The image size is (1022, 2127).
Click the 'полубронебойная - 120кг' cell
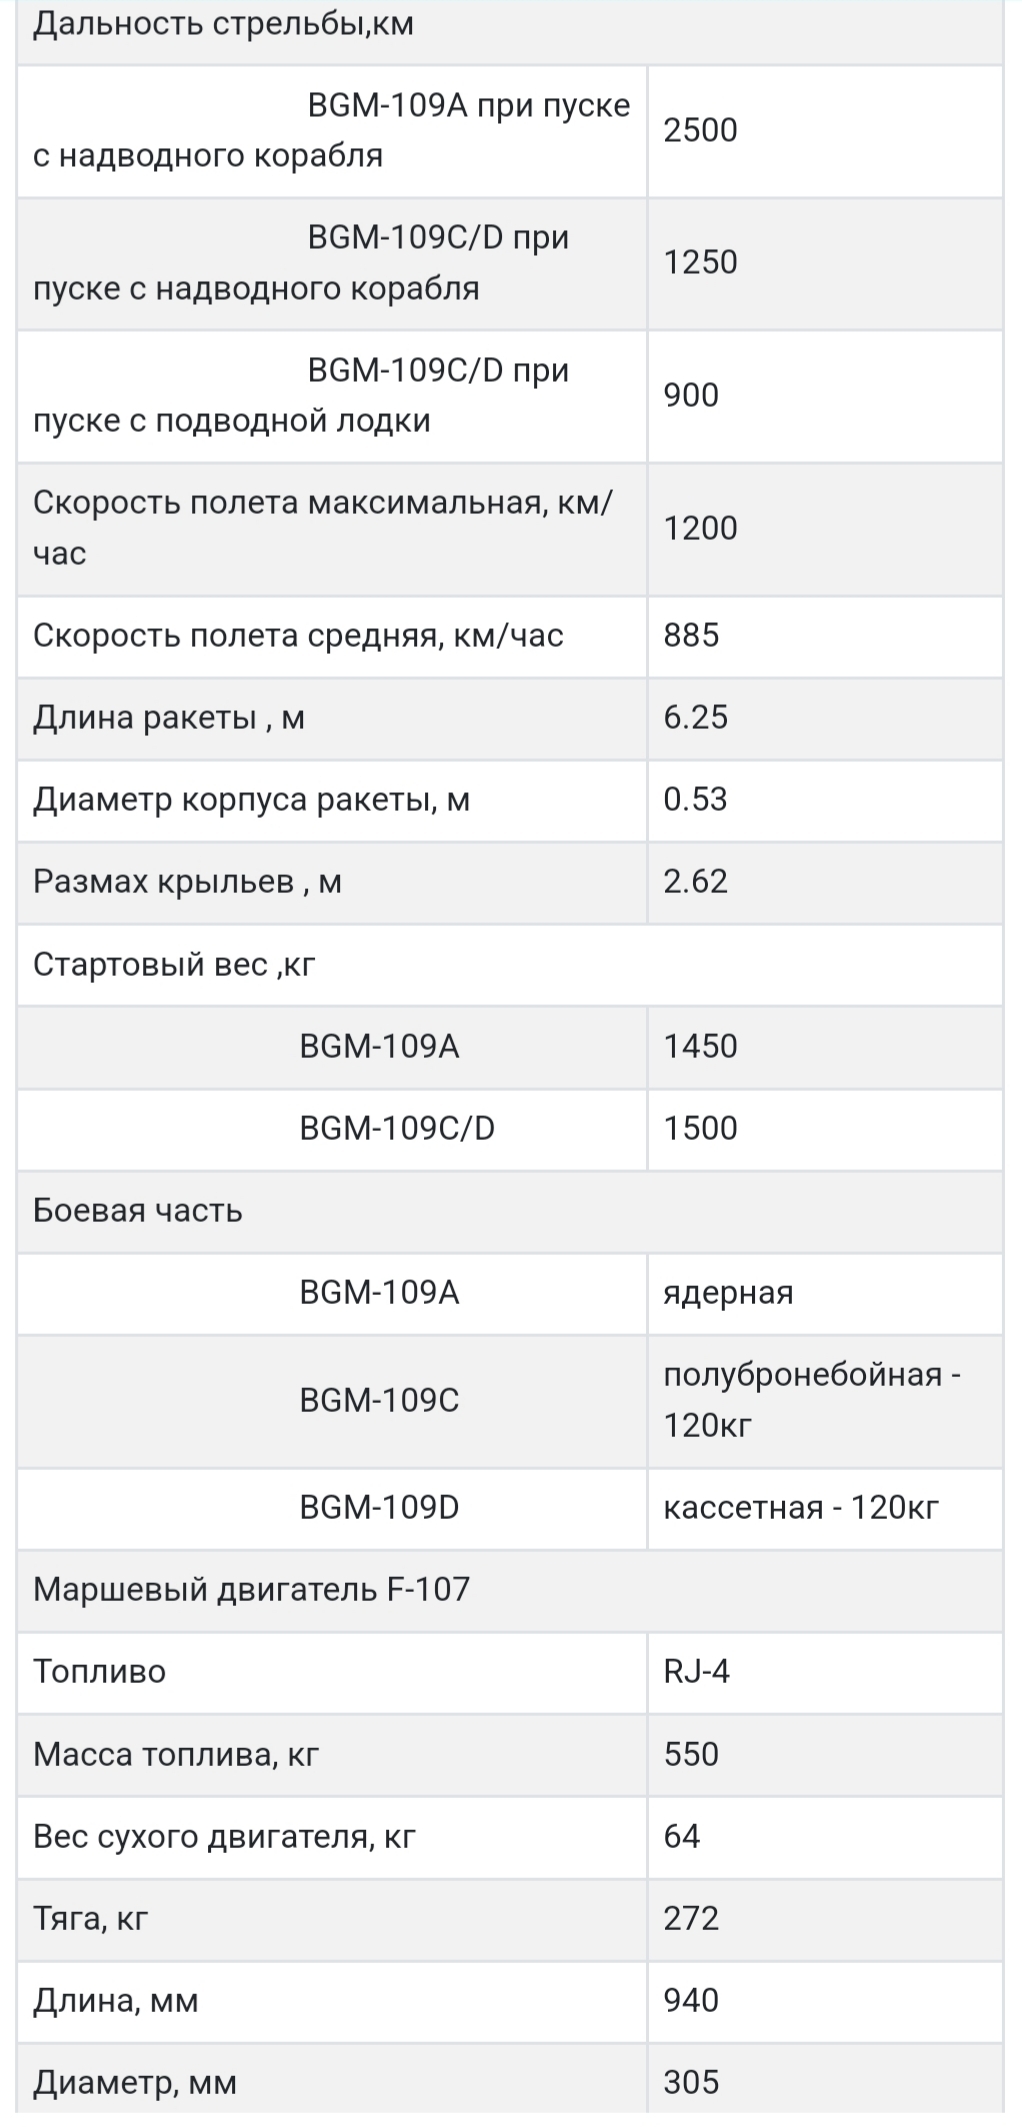point(811,1399)
